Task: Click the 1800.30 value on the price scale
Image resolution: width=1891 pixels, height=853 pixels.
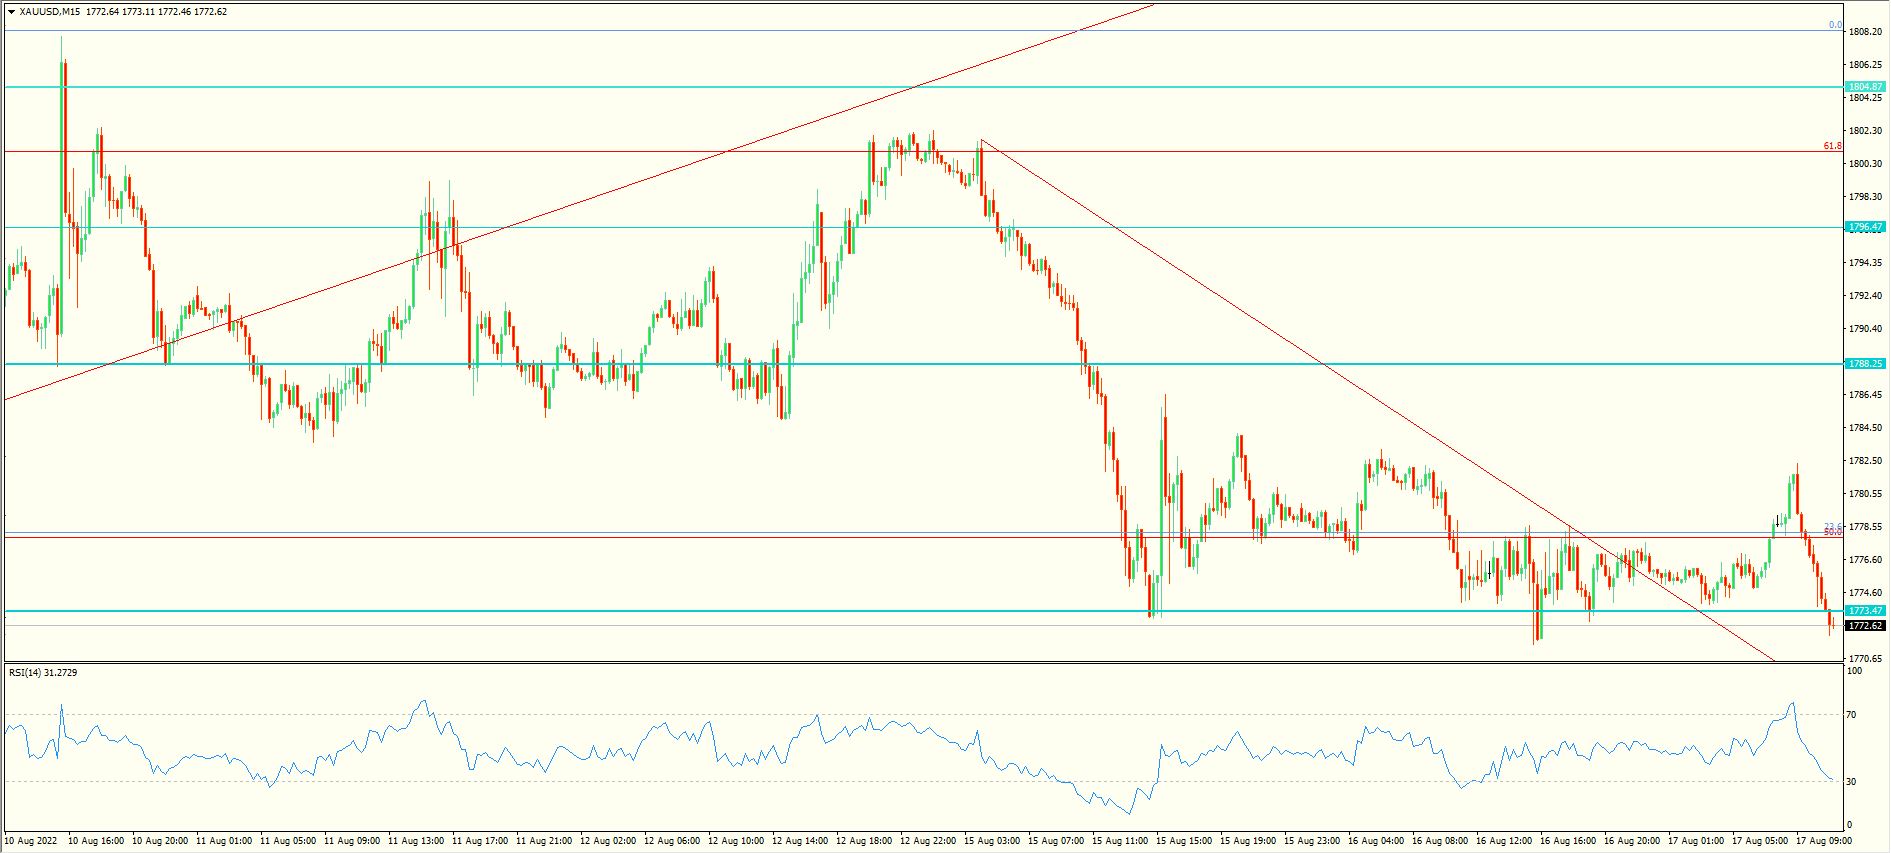Action: pos(1866,164)
